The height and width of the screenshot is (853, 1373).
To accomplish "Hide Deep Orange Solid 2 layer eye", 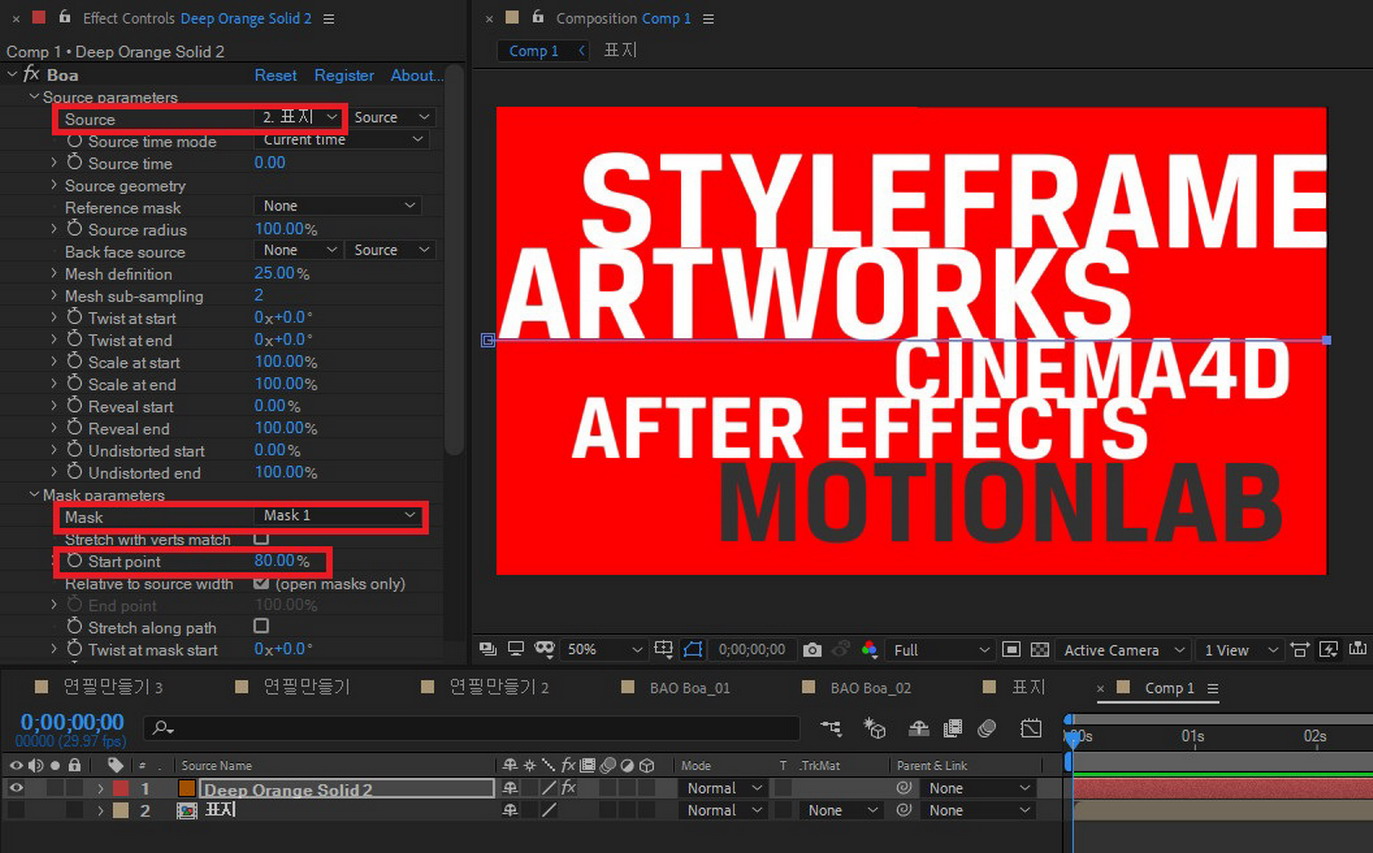I will click(16, 788).
